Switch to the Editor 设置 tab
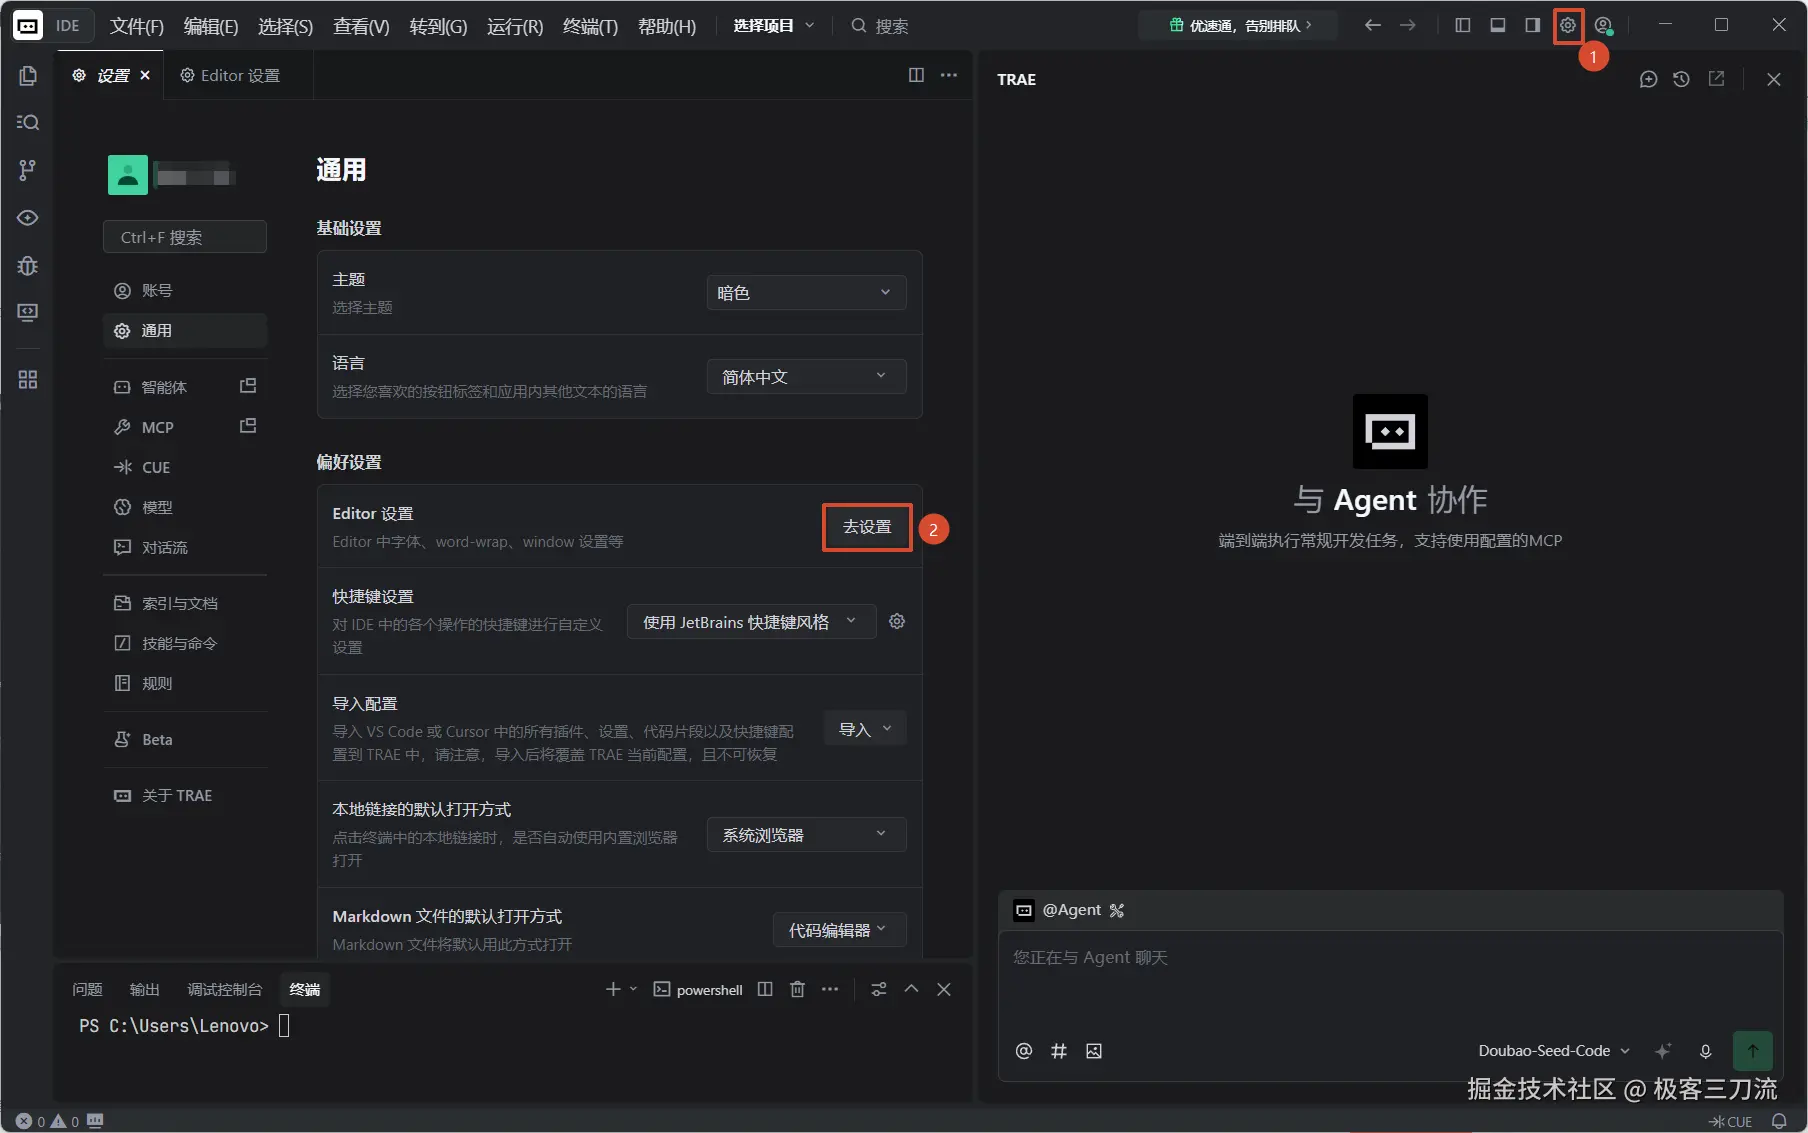Screen dimensions: 1808x1133 (x=231, y=75)
